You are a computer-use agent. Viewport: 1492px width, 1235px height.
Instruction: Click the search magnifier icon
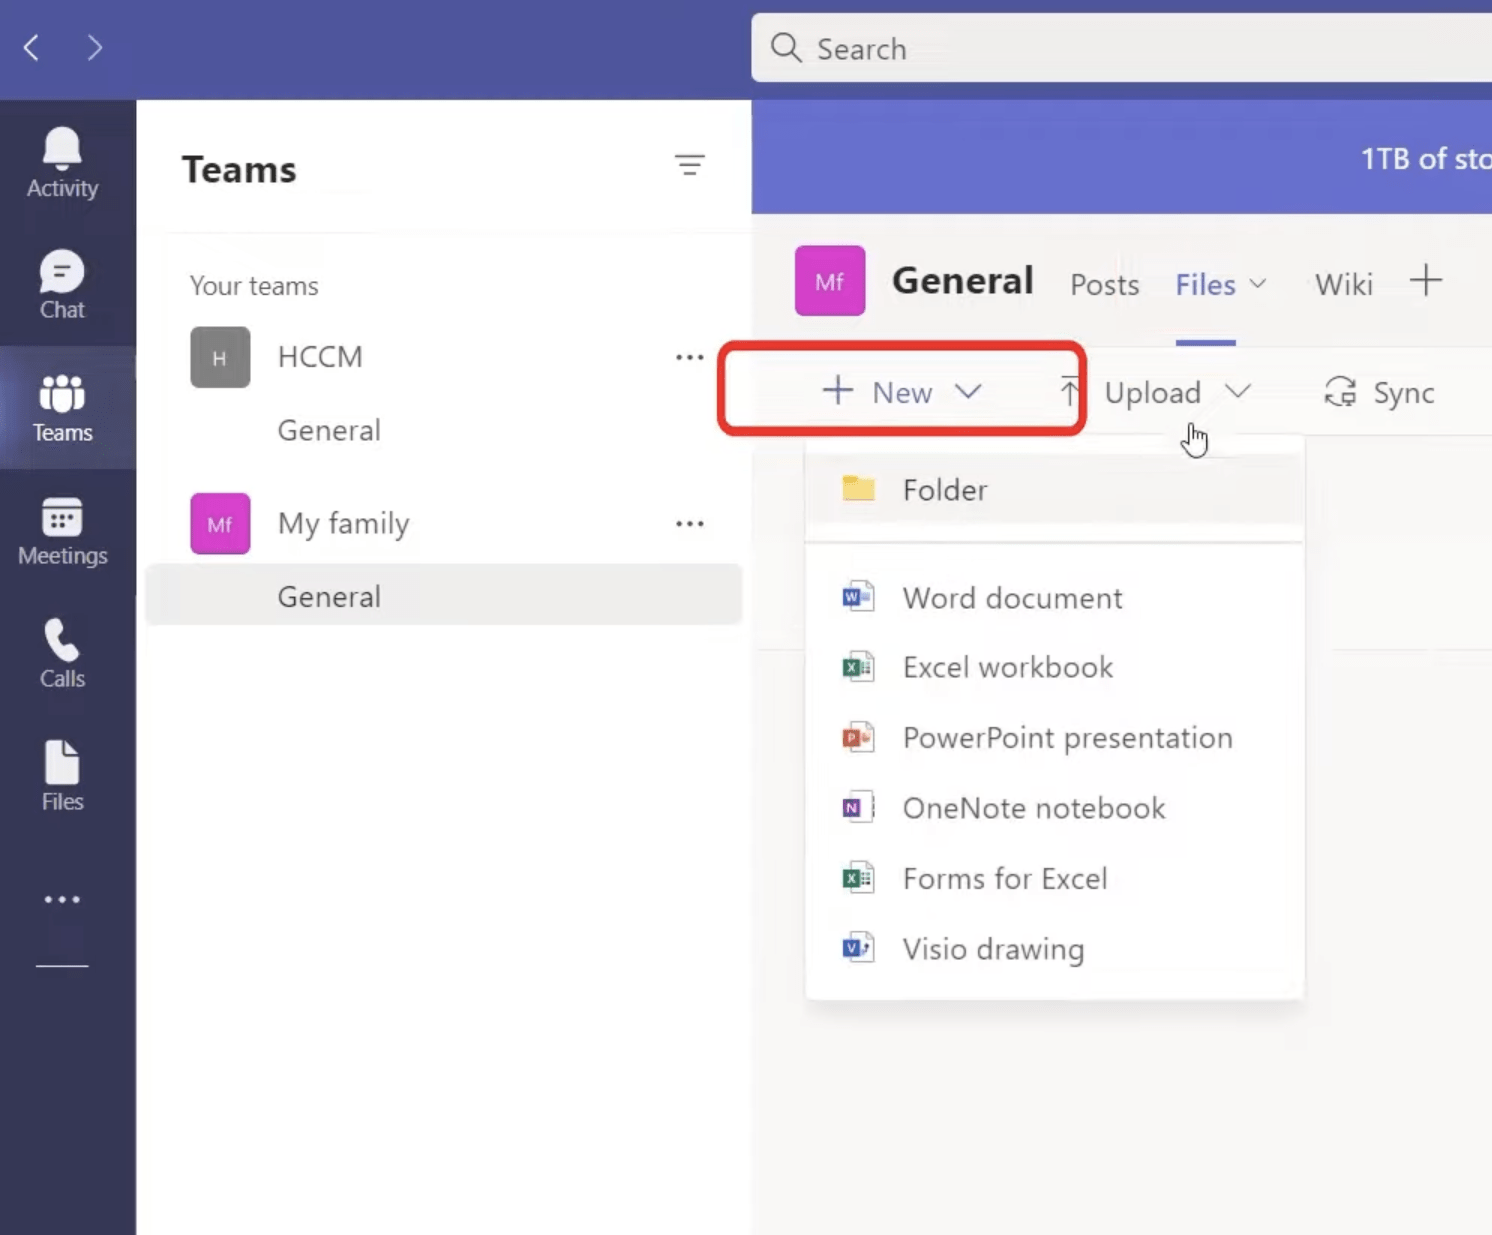pyautogui.click(x=786, y=48)
